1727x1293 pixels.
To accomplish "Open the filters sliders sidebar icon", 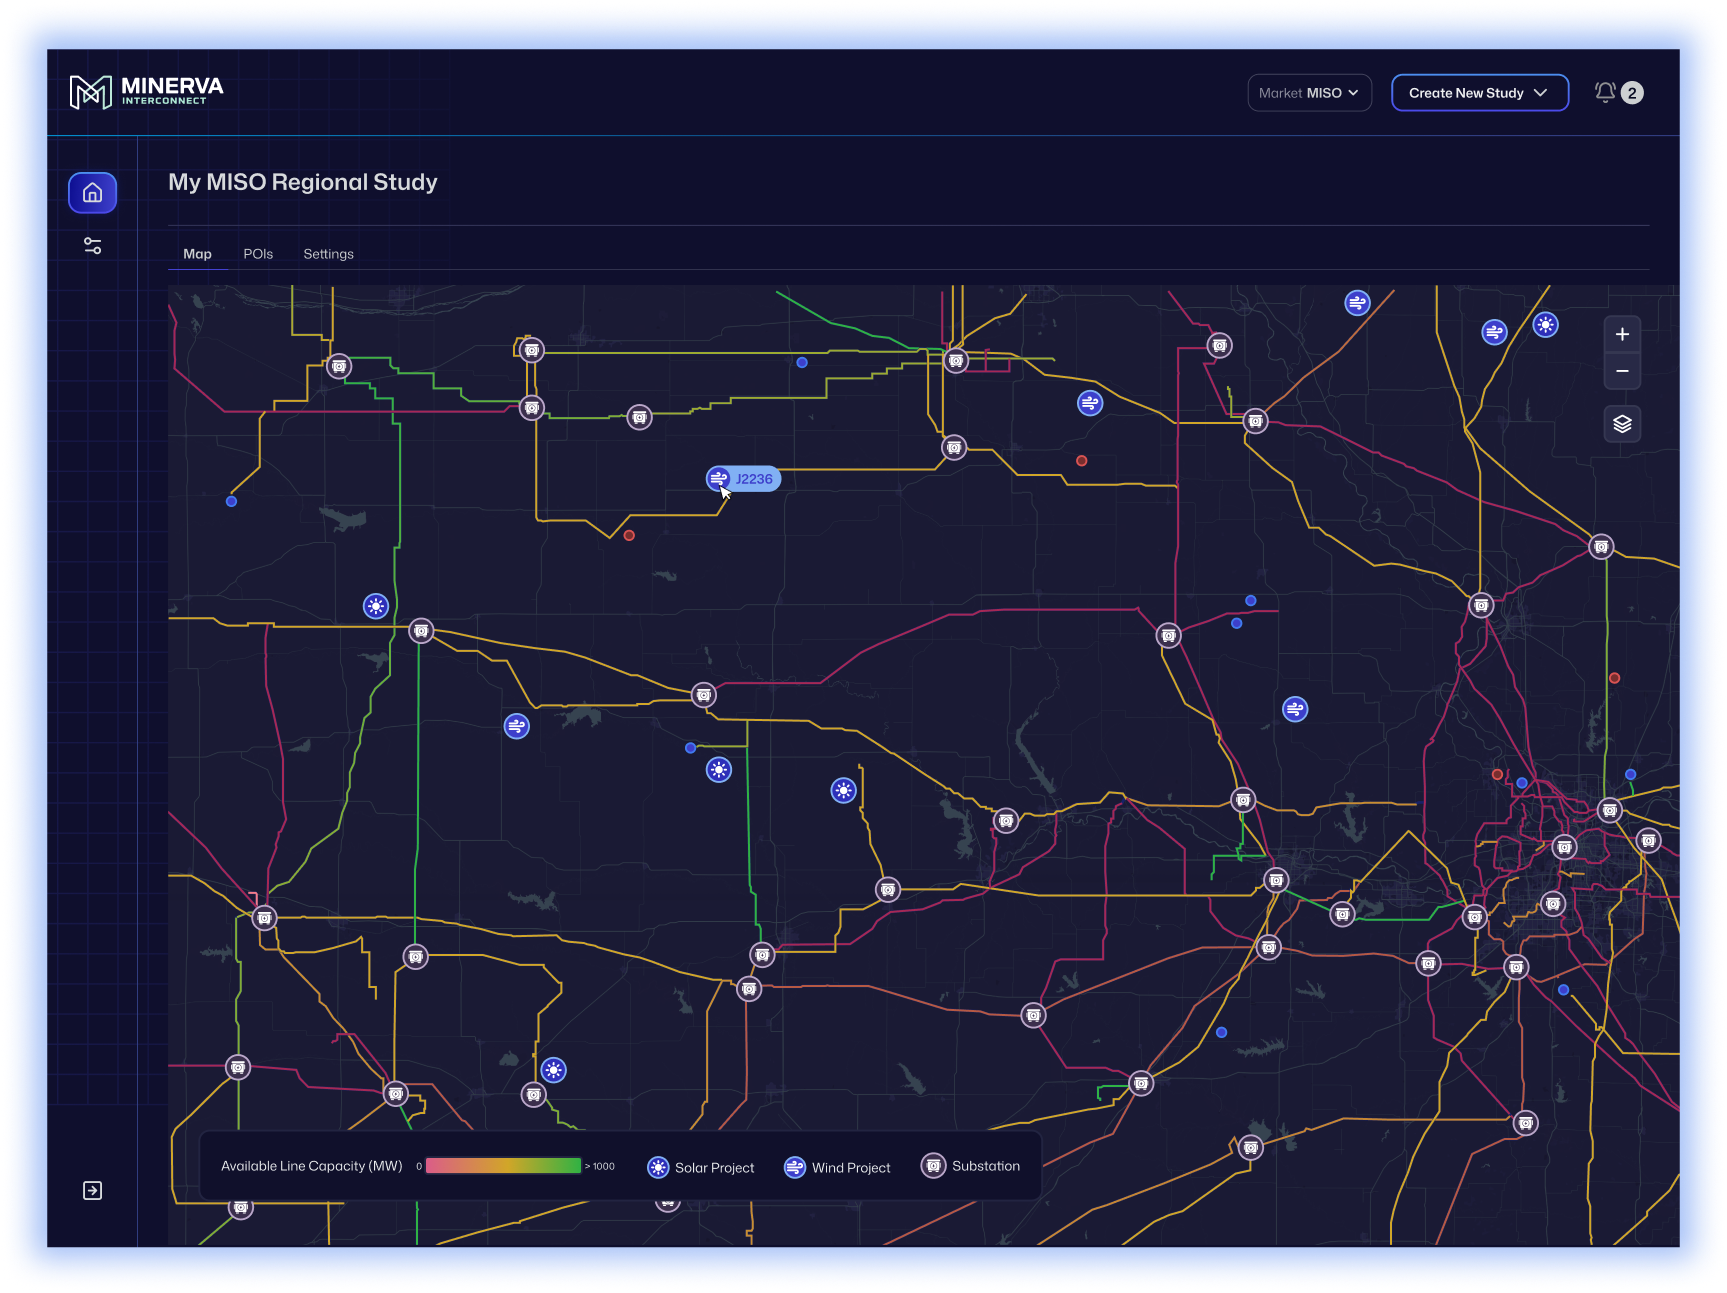I will 92,246.
